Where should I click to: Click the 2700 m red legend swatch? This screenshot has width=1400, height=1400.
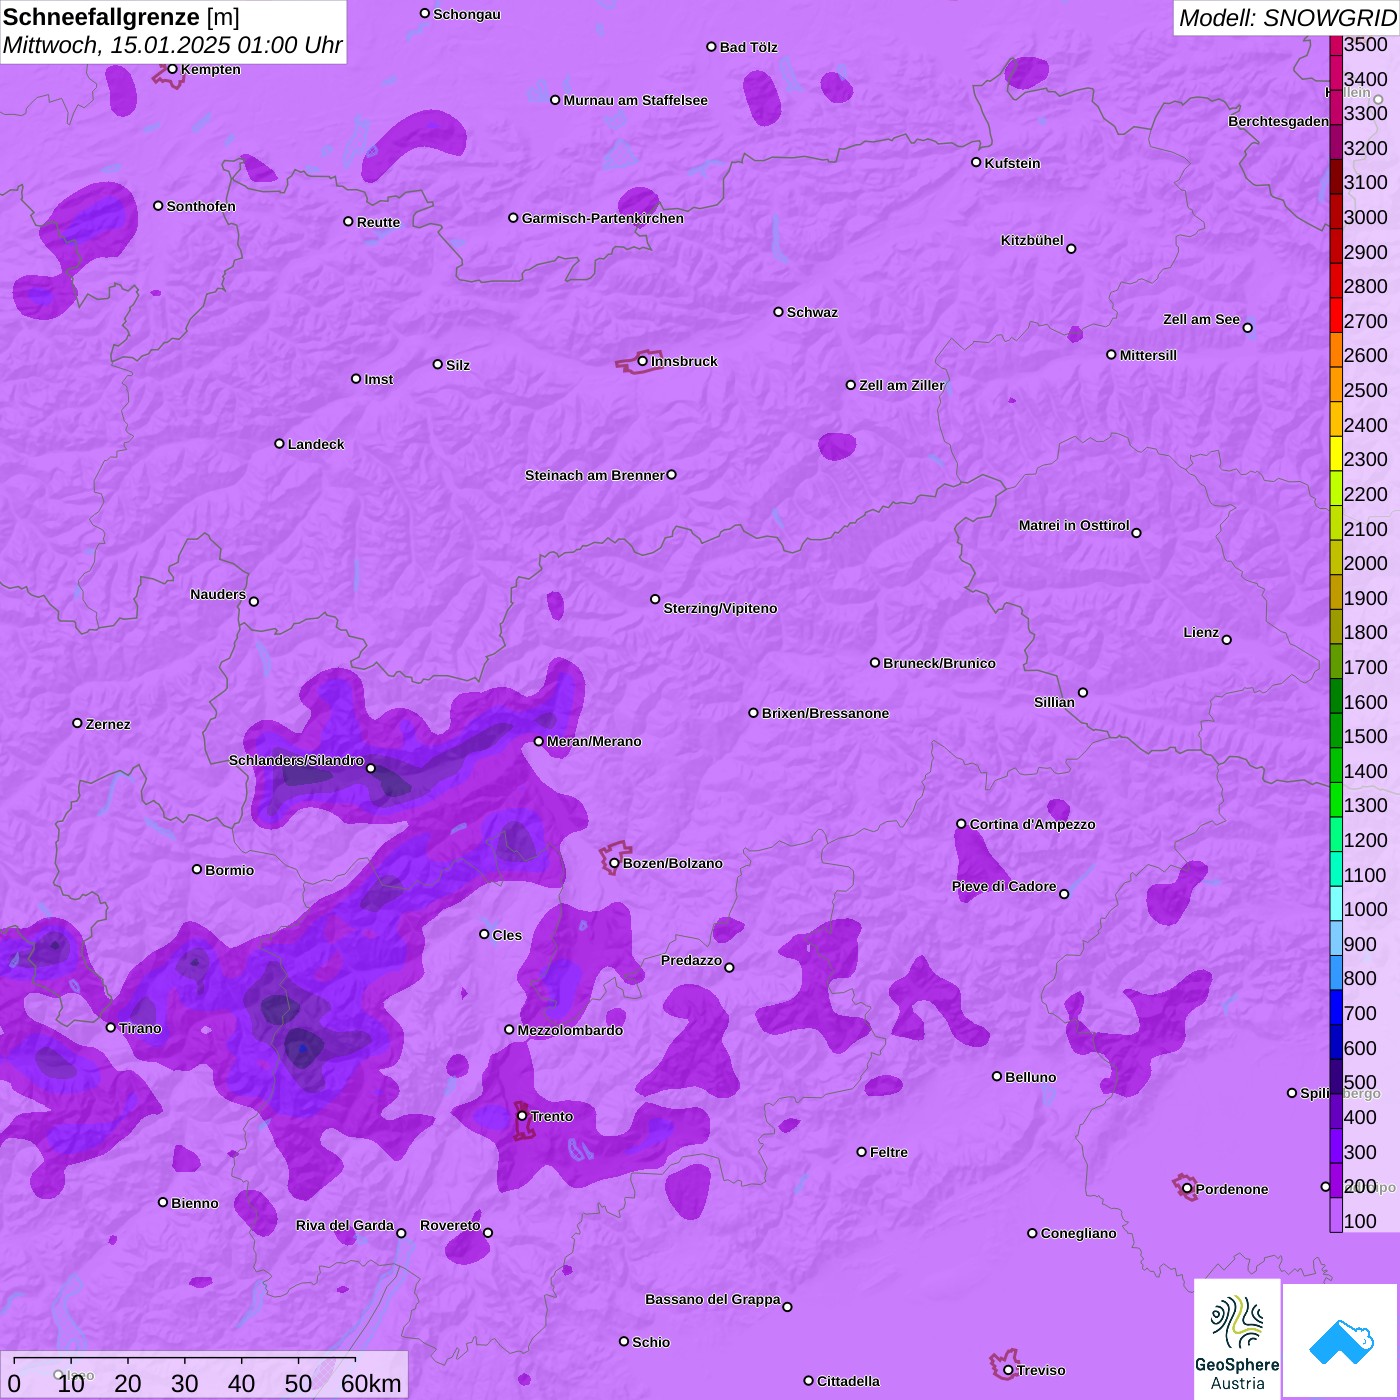click(x=1336, y=315)
